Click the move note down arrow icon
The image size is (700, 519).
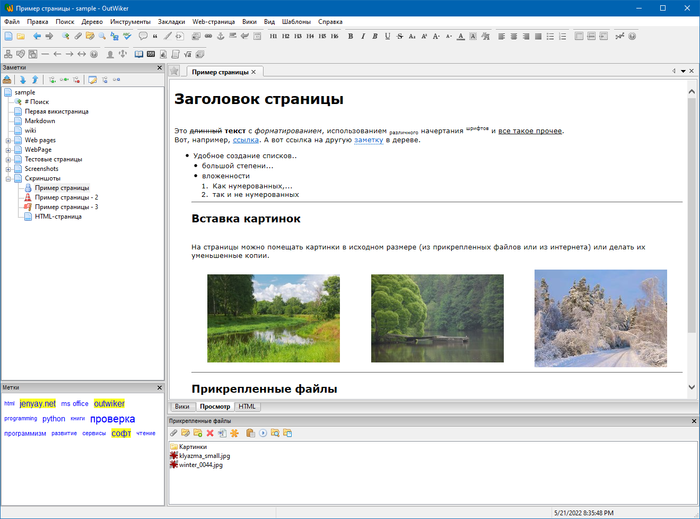(x=22, y=79)
